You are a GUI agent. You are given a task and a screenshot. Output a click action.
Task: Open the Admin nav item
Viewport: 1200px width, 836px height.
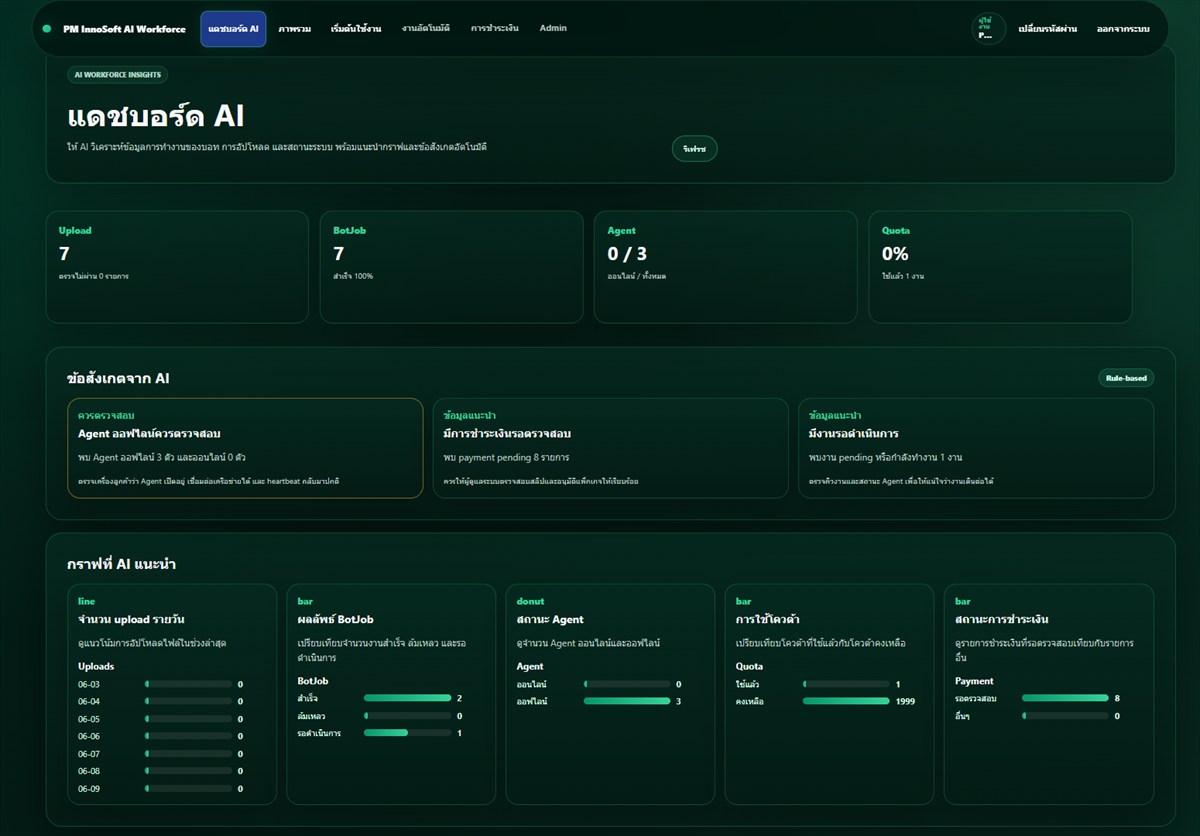tap(553, 28)
